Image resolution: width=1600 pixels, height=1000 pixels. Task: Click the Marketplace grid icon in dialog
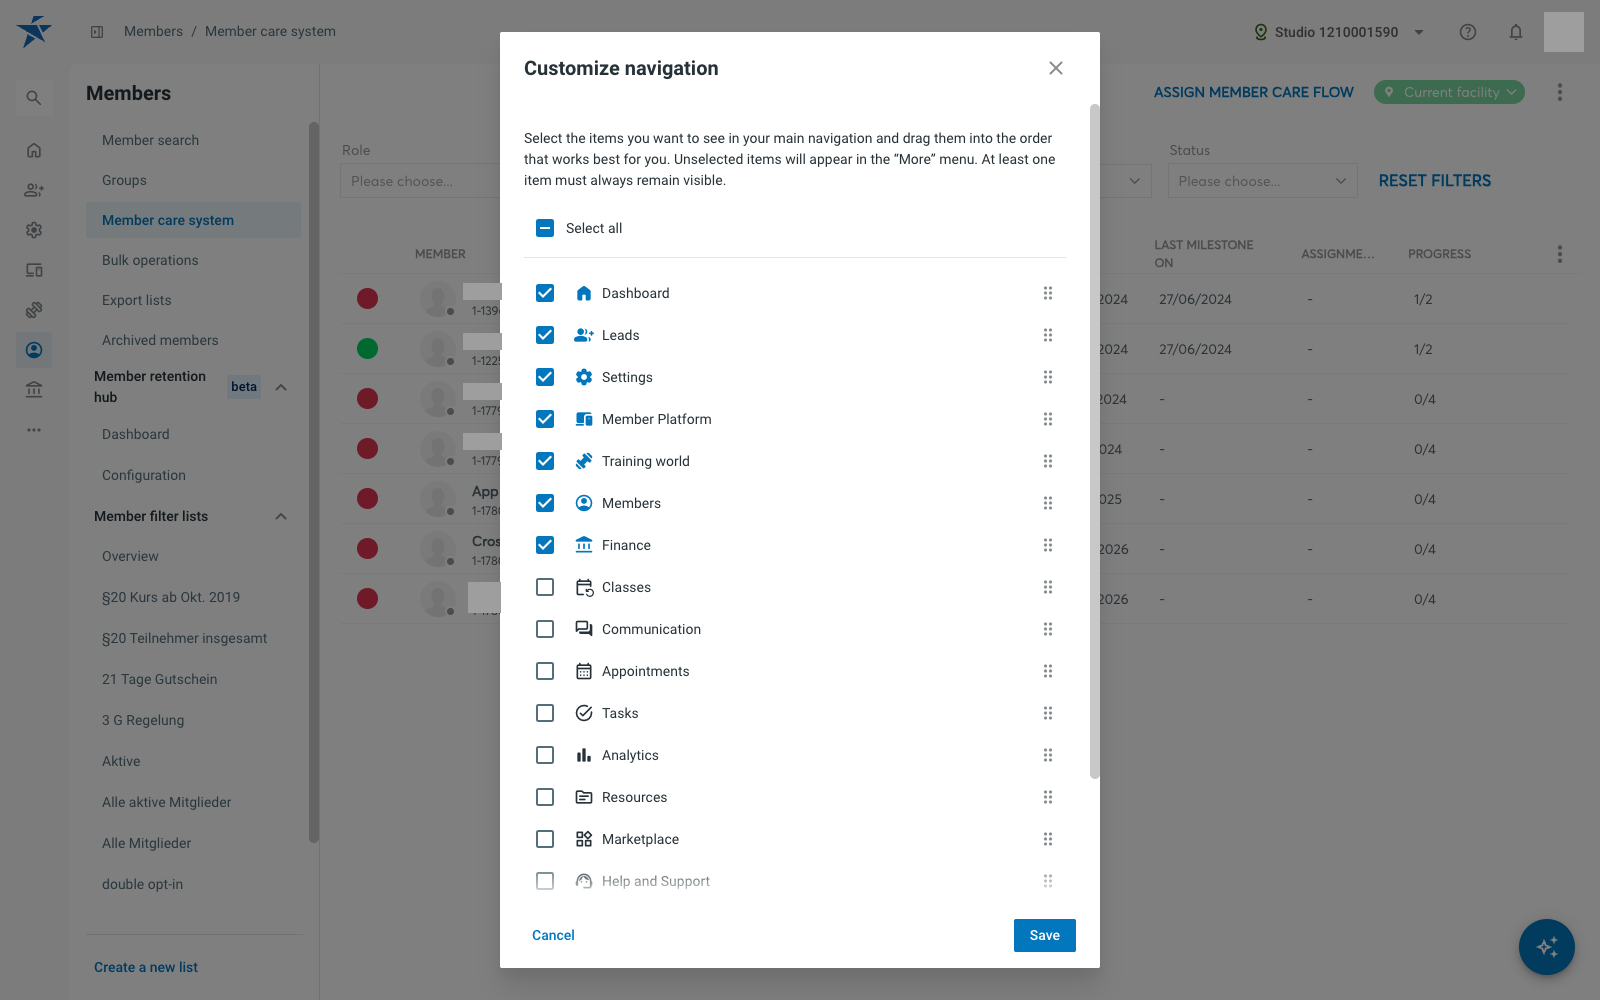pos(584,839)
